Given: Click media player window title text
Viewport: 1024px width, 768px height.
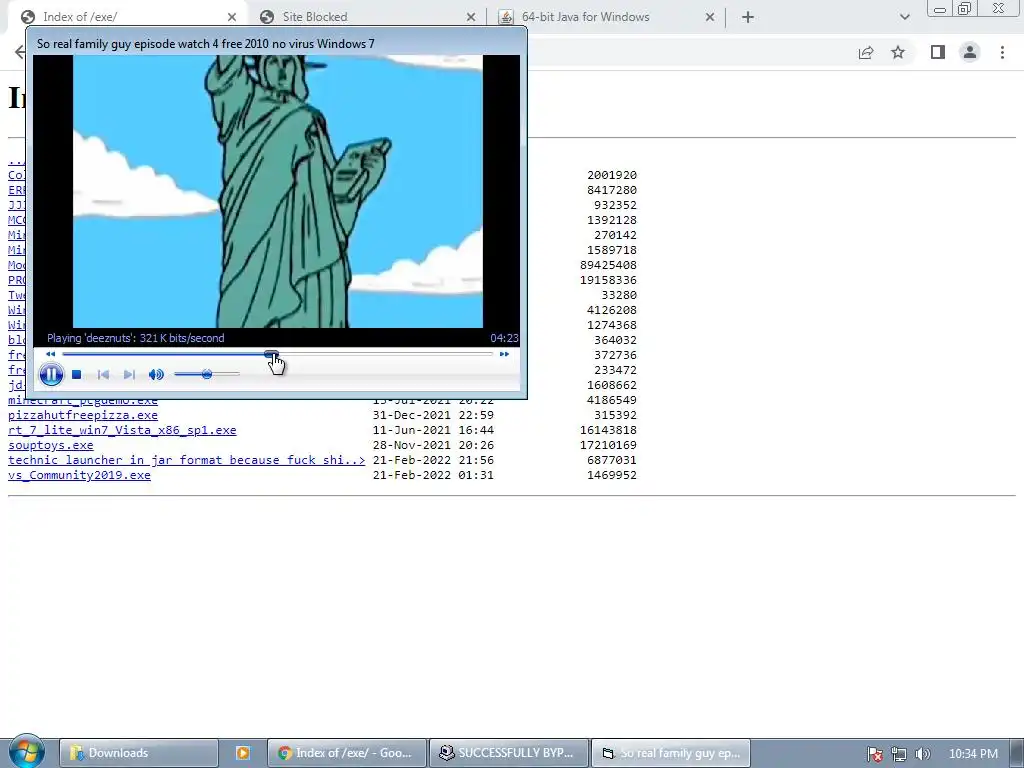Looking at the screenshot, I should point(206,44).
